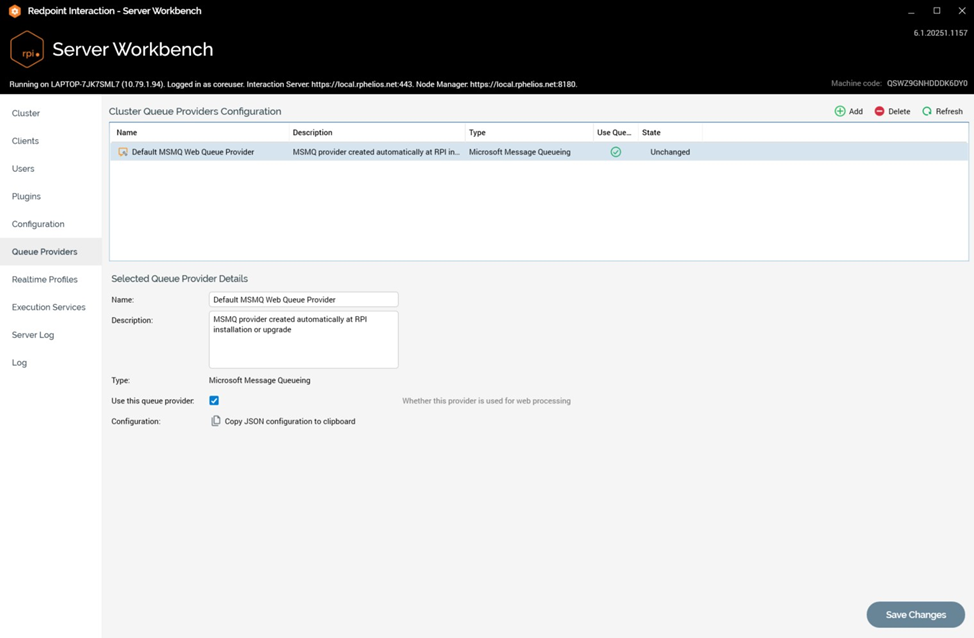Open the Realtime Profiles section

pyautogui.click(x=44, y=280)
